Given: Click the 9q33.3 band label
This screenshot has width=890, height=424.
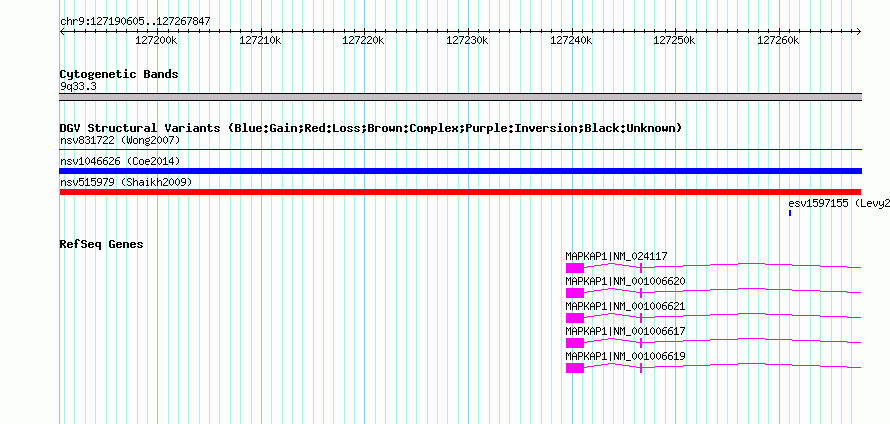Looking at the screenshot, I should click(78, 86).
